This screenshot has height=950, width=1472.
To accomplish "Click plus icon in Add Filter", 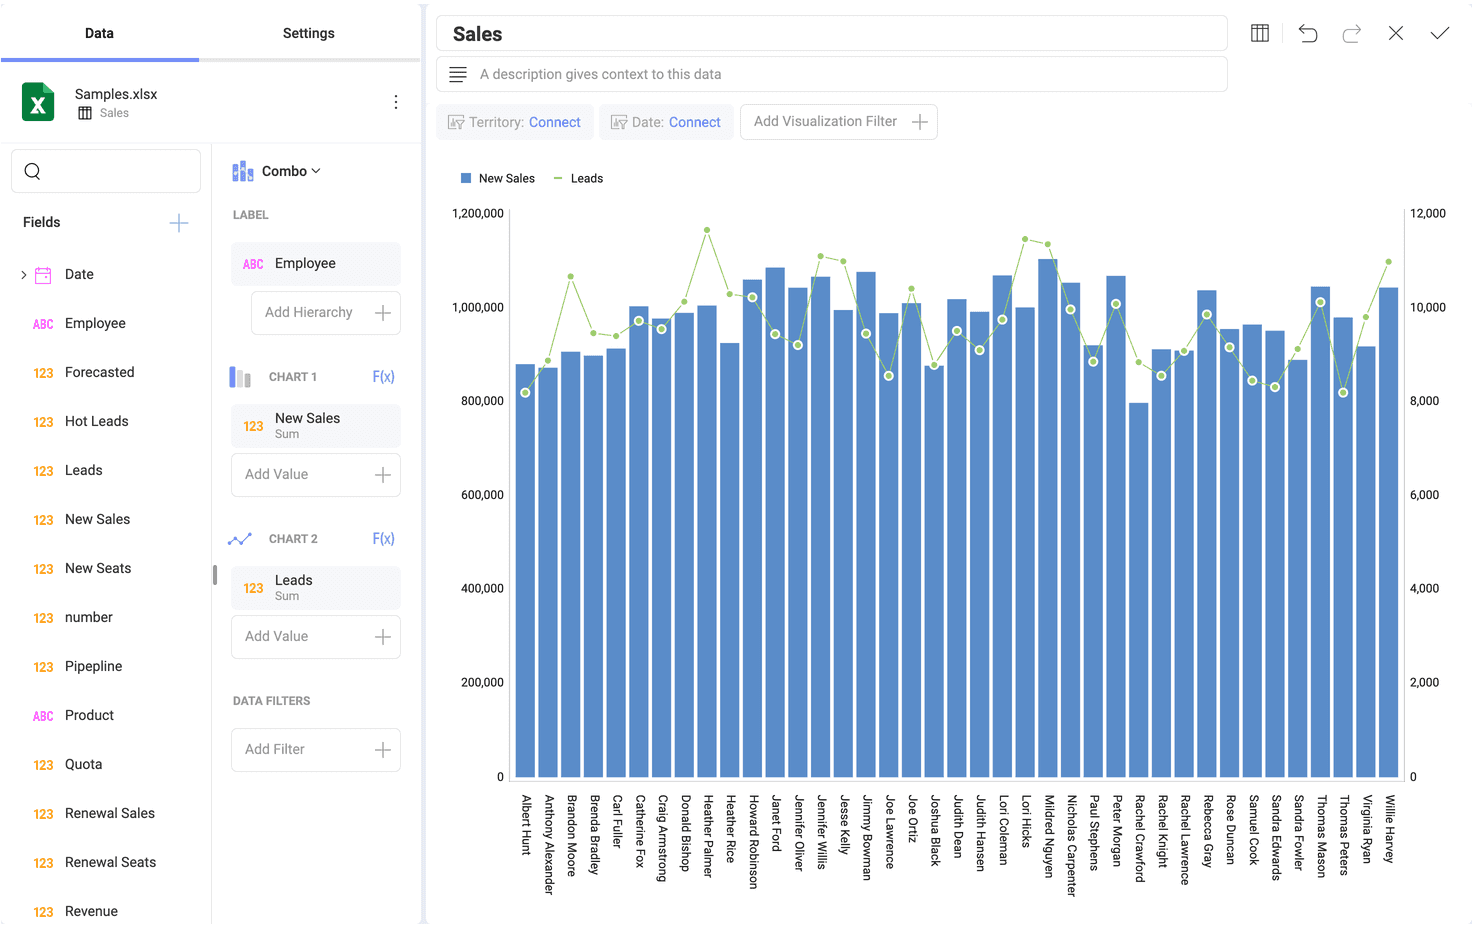I will click(383, 750).
